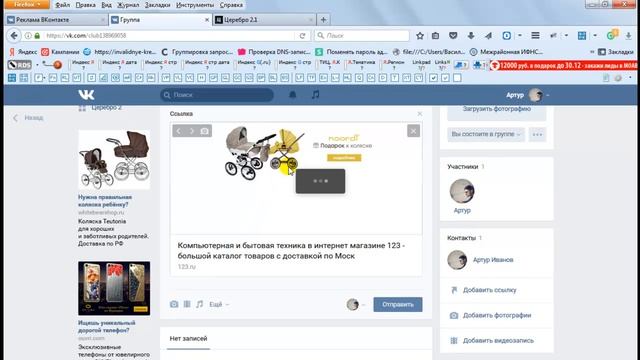Open Firefox hamburger menu

pyautogui.click(x=535, y=36)
